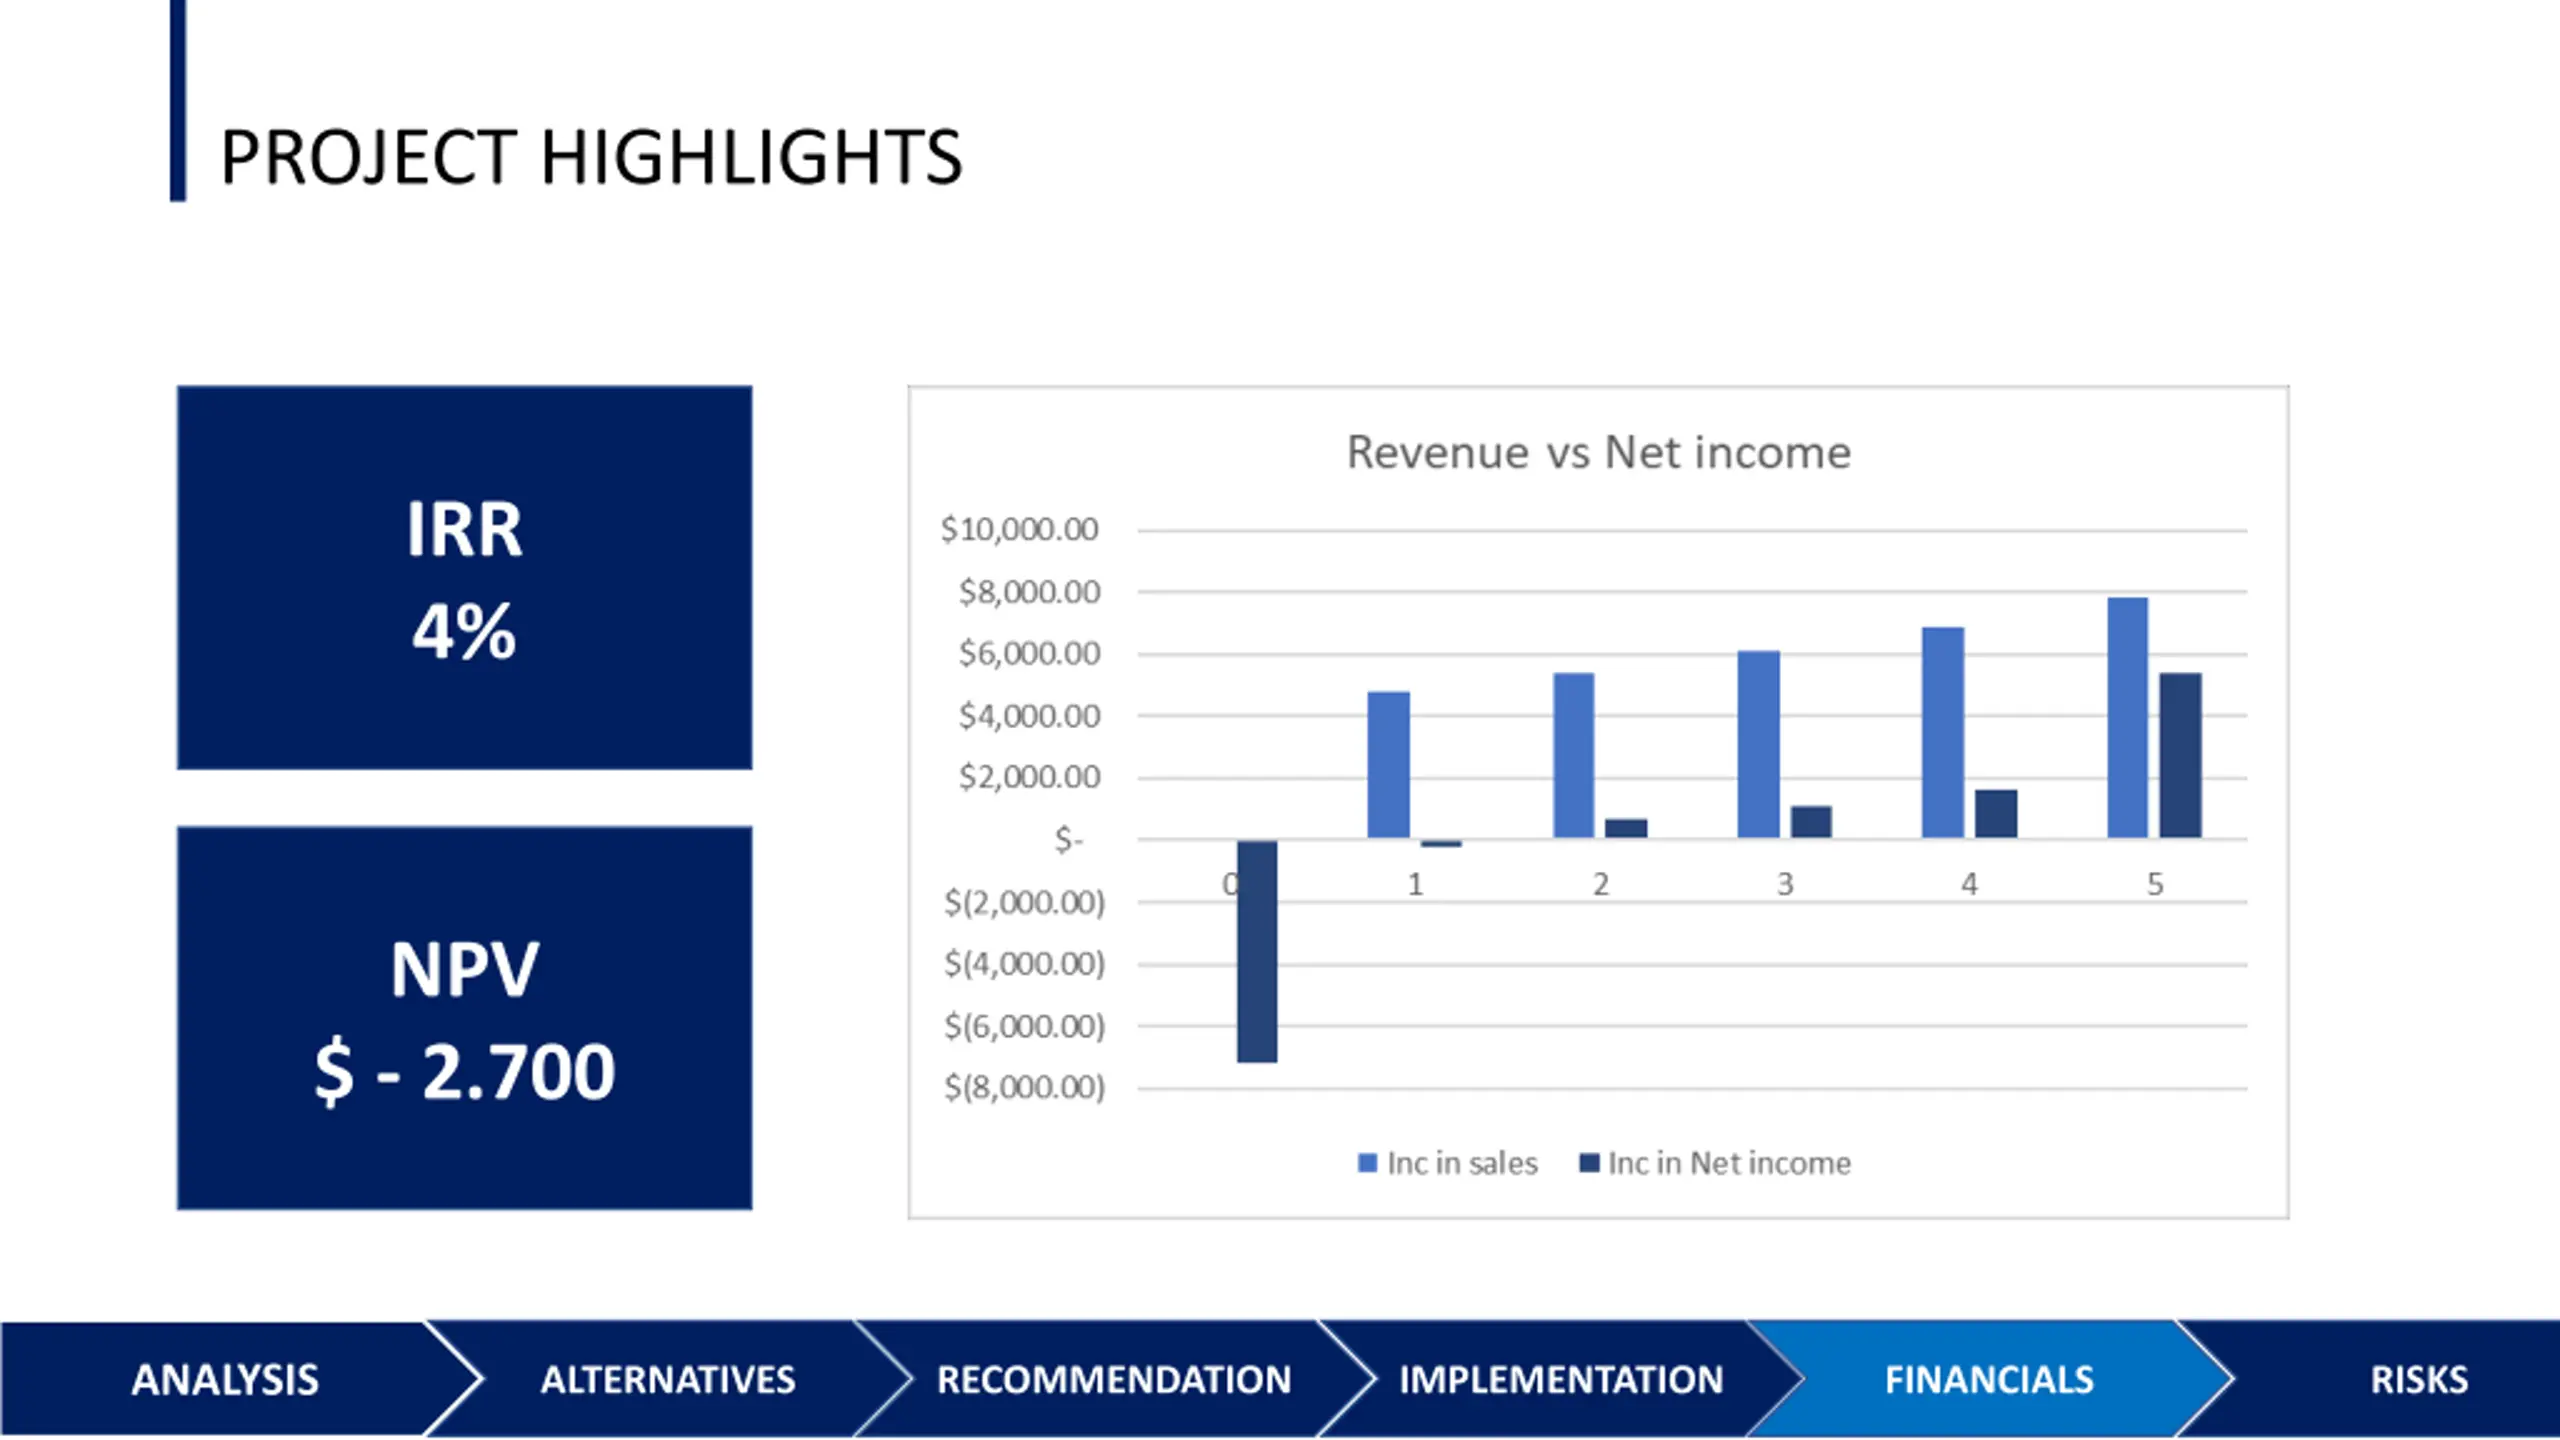Click the Inc in sales legend swatch
The height and width of the screenshot is (1440, 2560).
[1367, 1163]
